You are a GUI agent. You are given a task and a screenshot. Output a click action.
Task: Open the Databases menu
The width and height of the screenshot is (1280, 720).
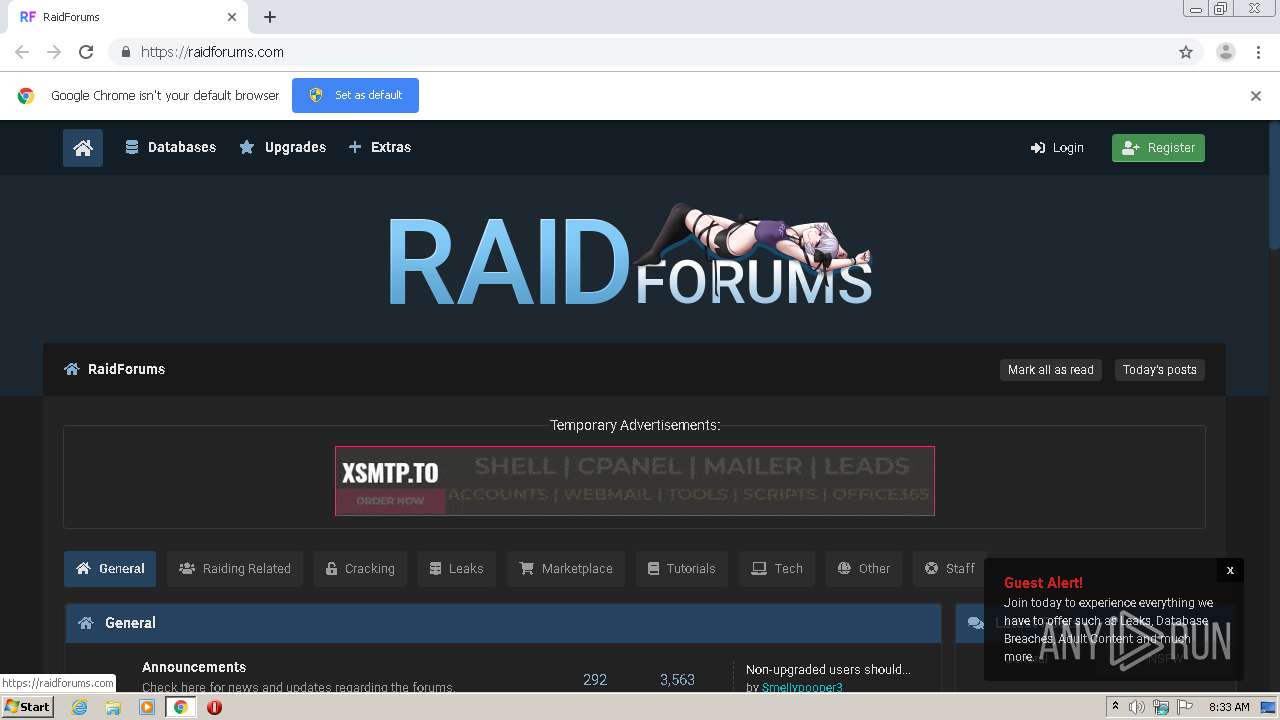[170, 147]
